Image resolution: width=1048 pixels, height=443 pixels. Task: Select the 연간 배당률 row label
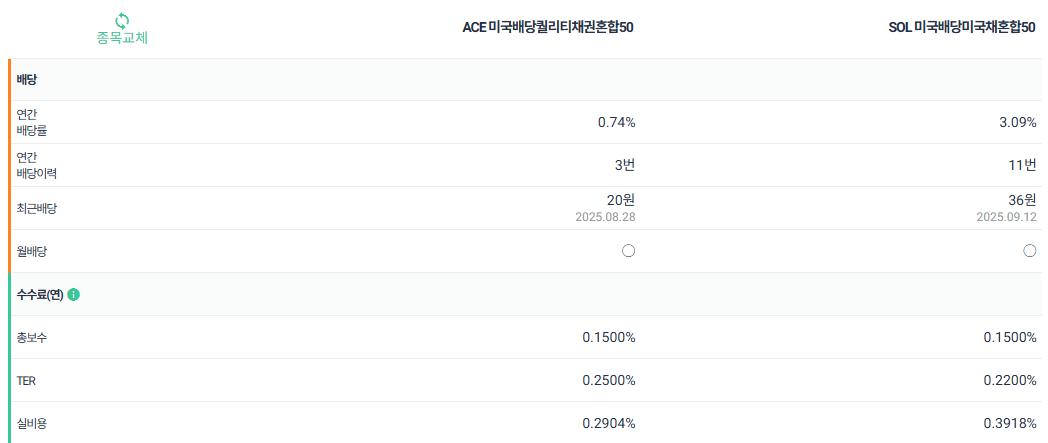coord(31,122)
